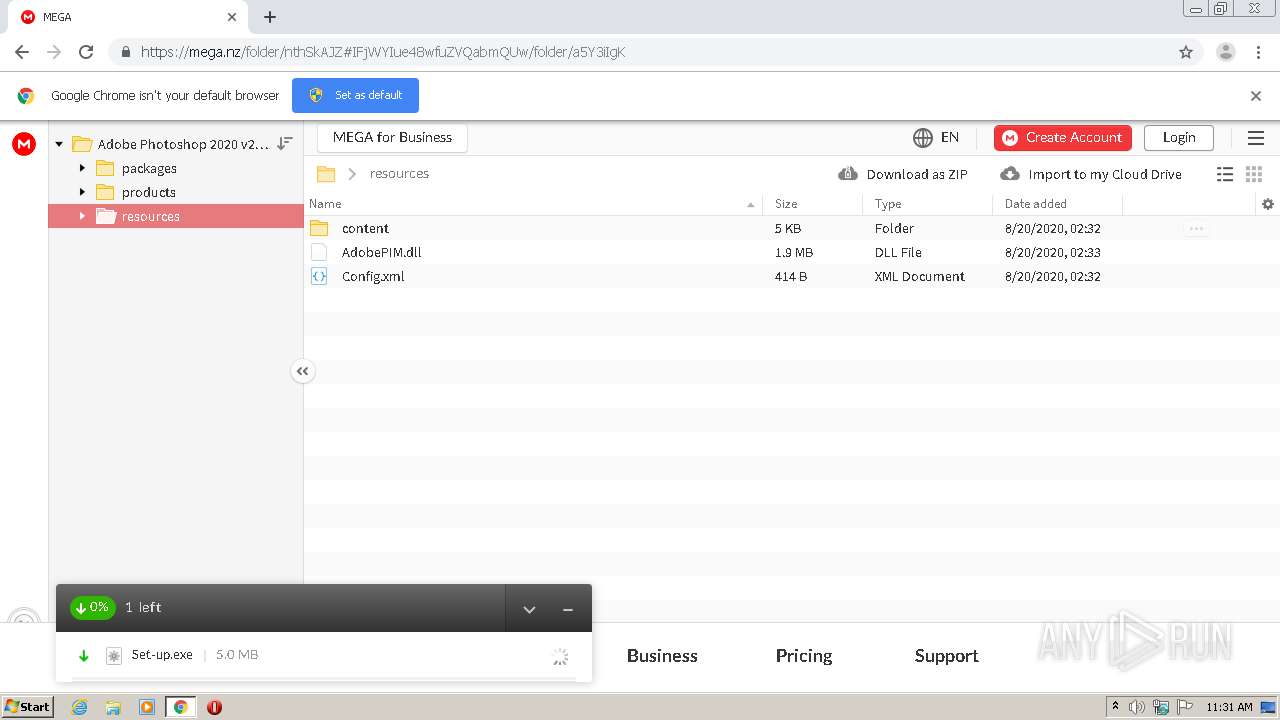Click the MEGA logo icon in the sidebar
The width and height of the screenshot is (1280, 720).
[x=24, y=144]
